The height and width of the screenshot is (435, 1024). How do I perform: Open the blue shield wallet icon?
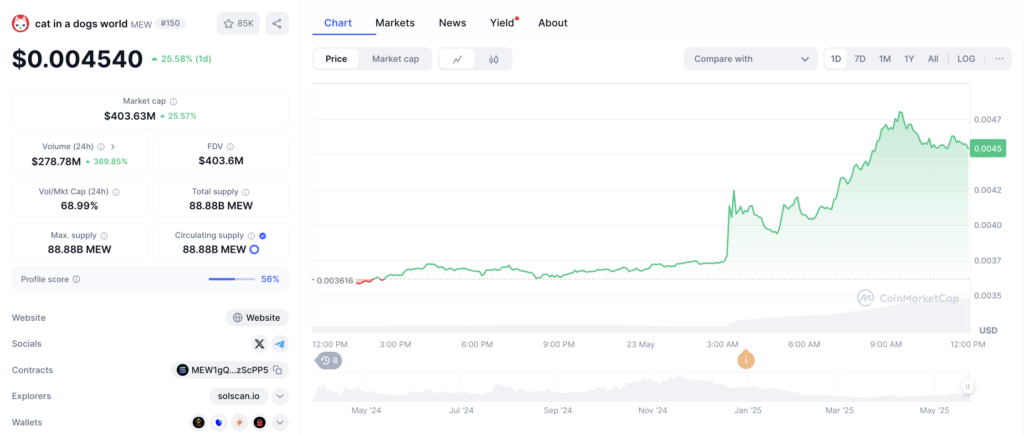(x=219, y=423)
